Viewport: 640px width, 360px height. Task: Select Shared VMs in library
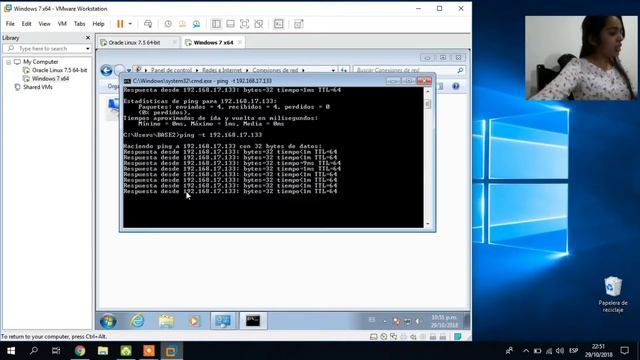pos(38,87)
